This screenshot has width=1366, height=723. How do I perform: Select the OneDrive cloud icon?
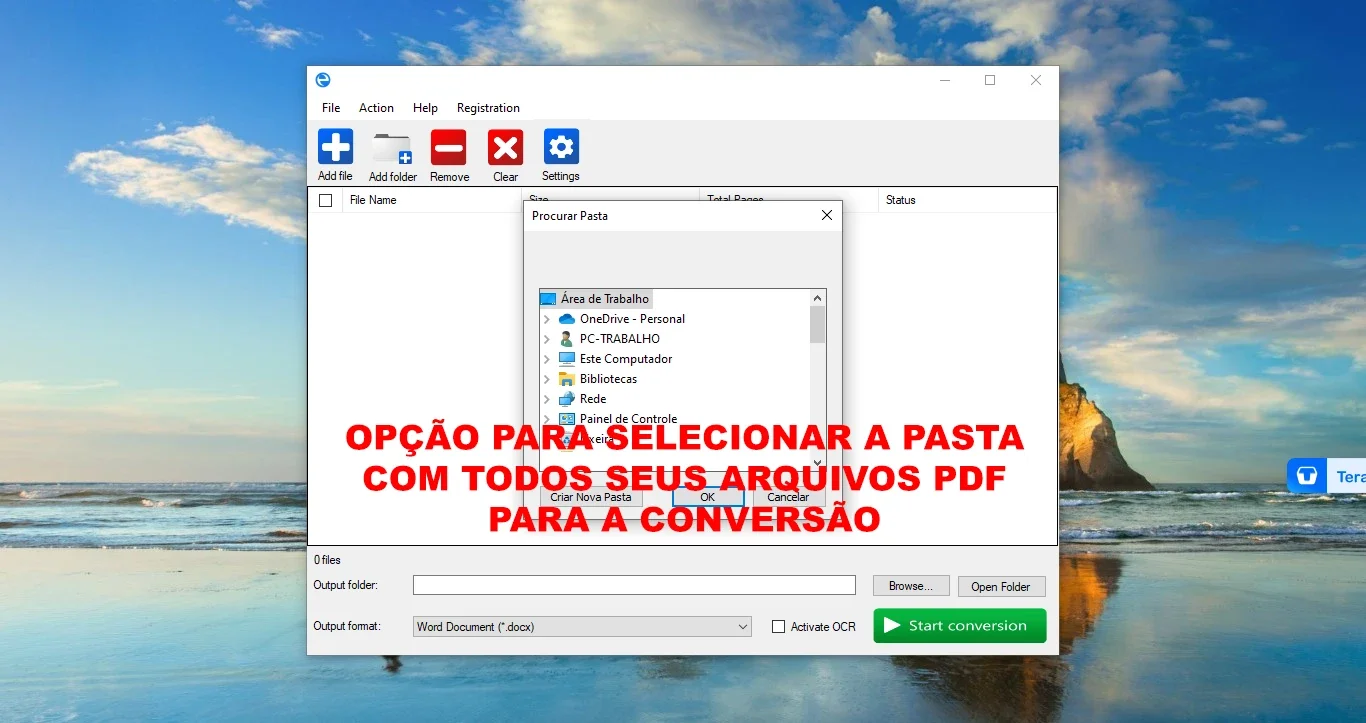pyautogui.click(x=567, y=319)
